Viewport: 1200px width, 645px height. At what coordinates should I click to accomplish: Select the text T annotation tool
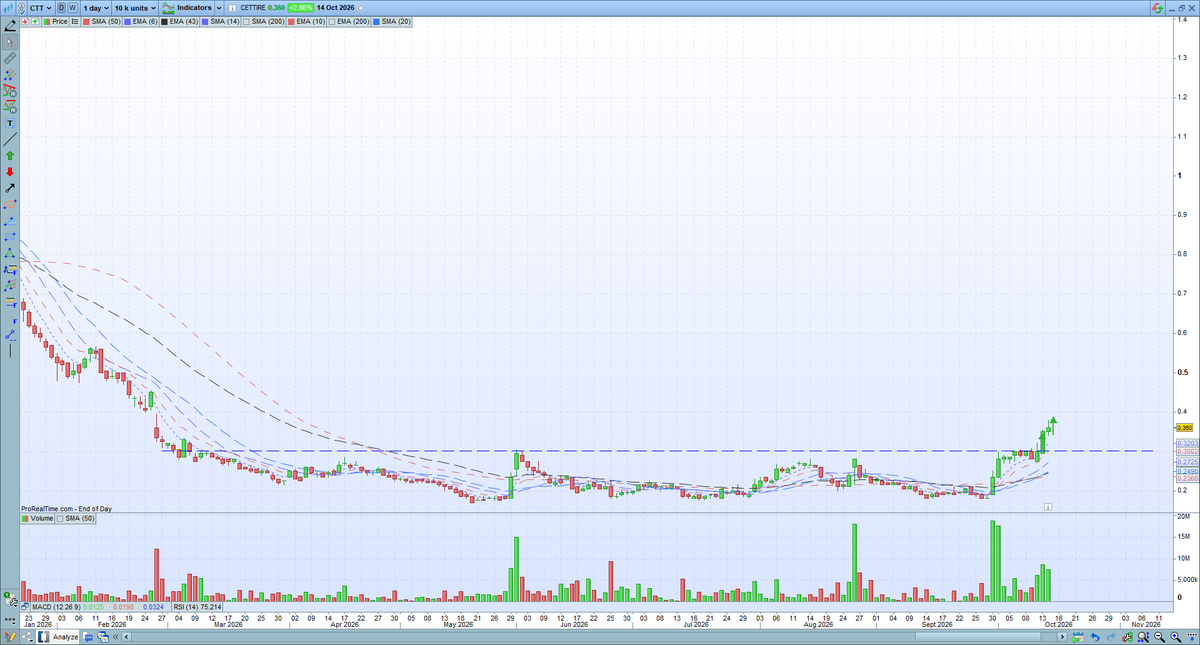point(10,122)
